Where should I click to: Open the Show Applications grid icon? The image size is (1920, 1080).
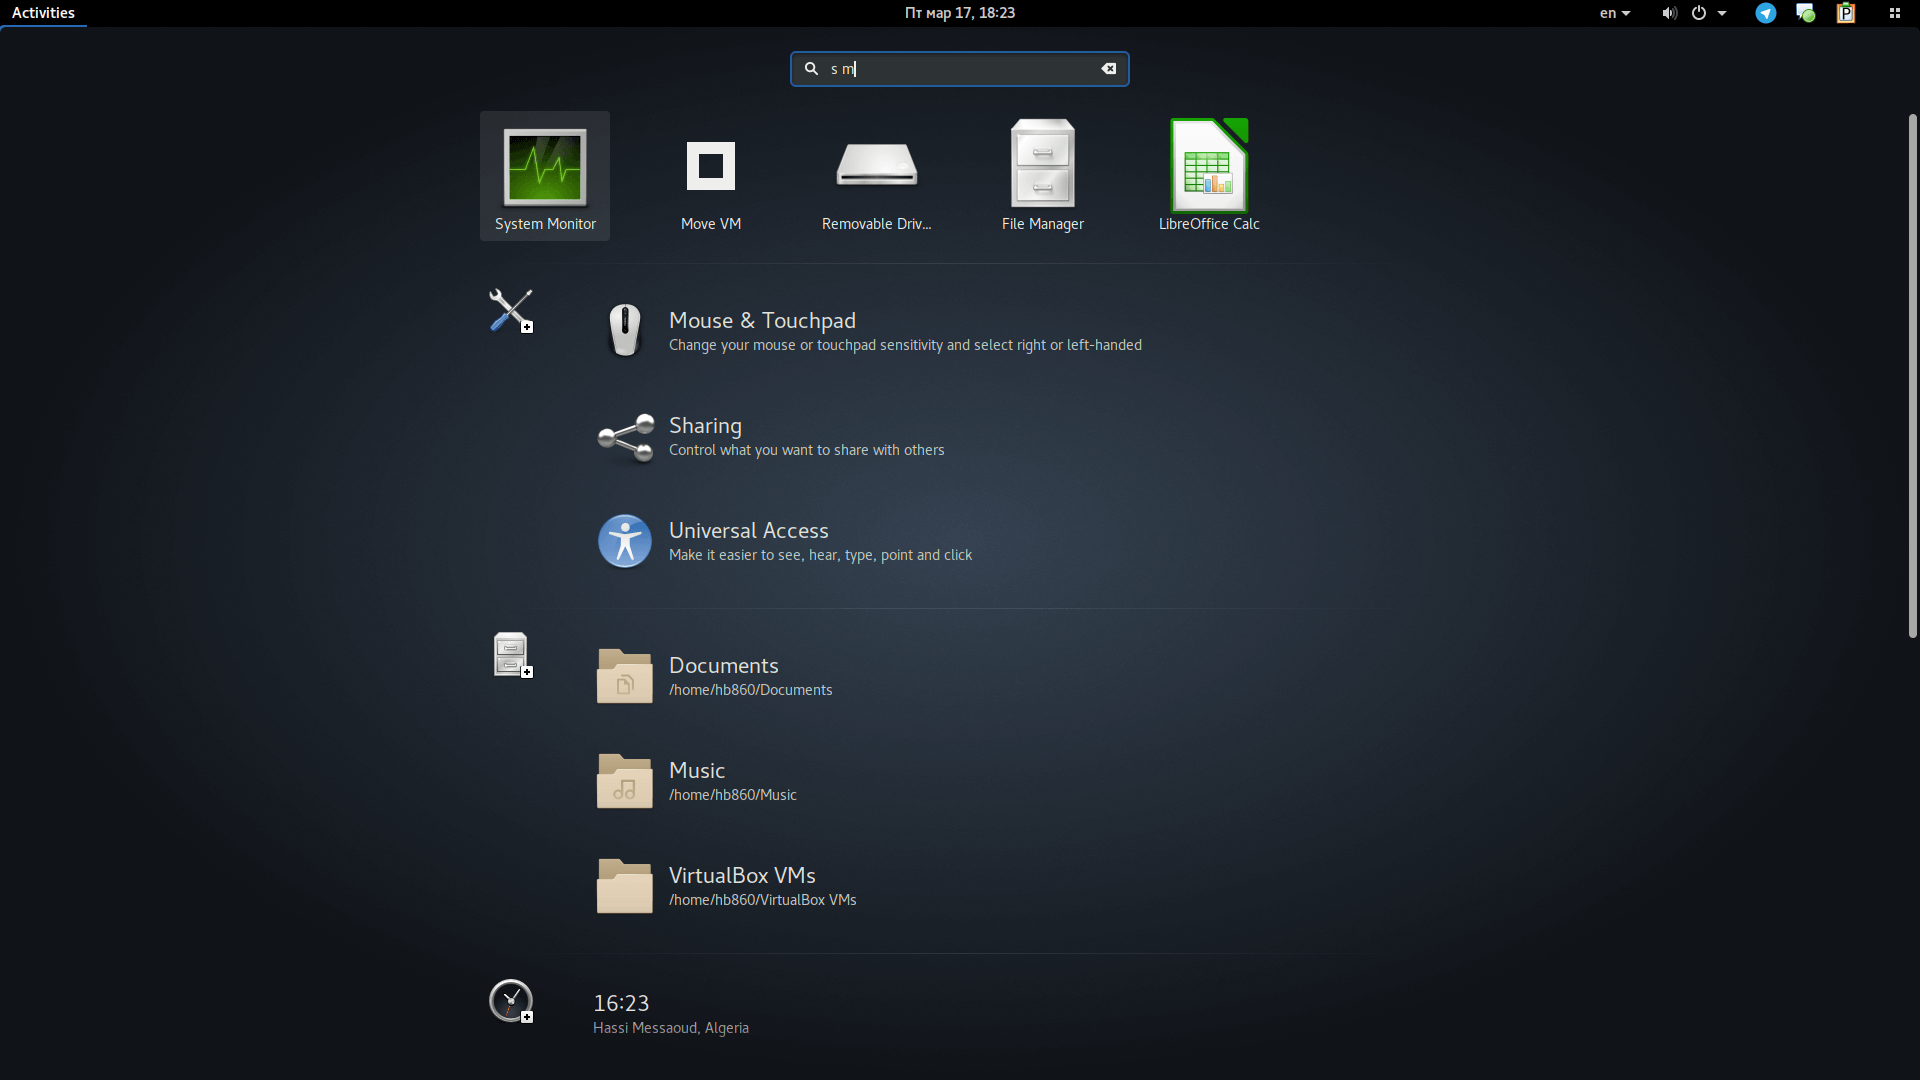click(x=1895, y=13)
